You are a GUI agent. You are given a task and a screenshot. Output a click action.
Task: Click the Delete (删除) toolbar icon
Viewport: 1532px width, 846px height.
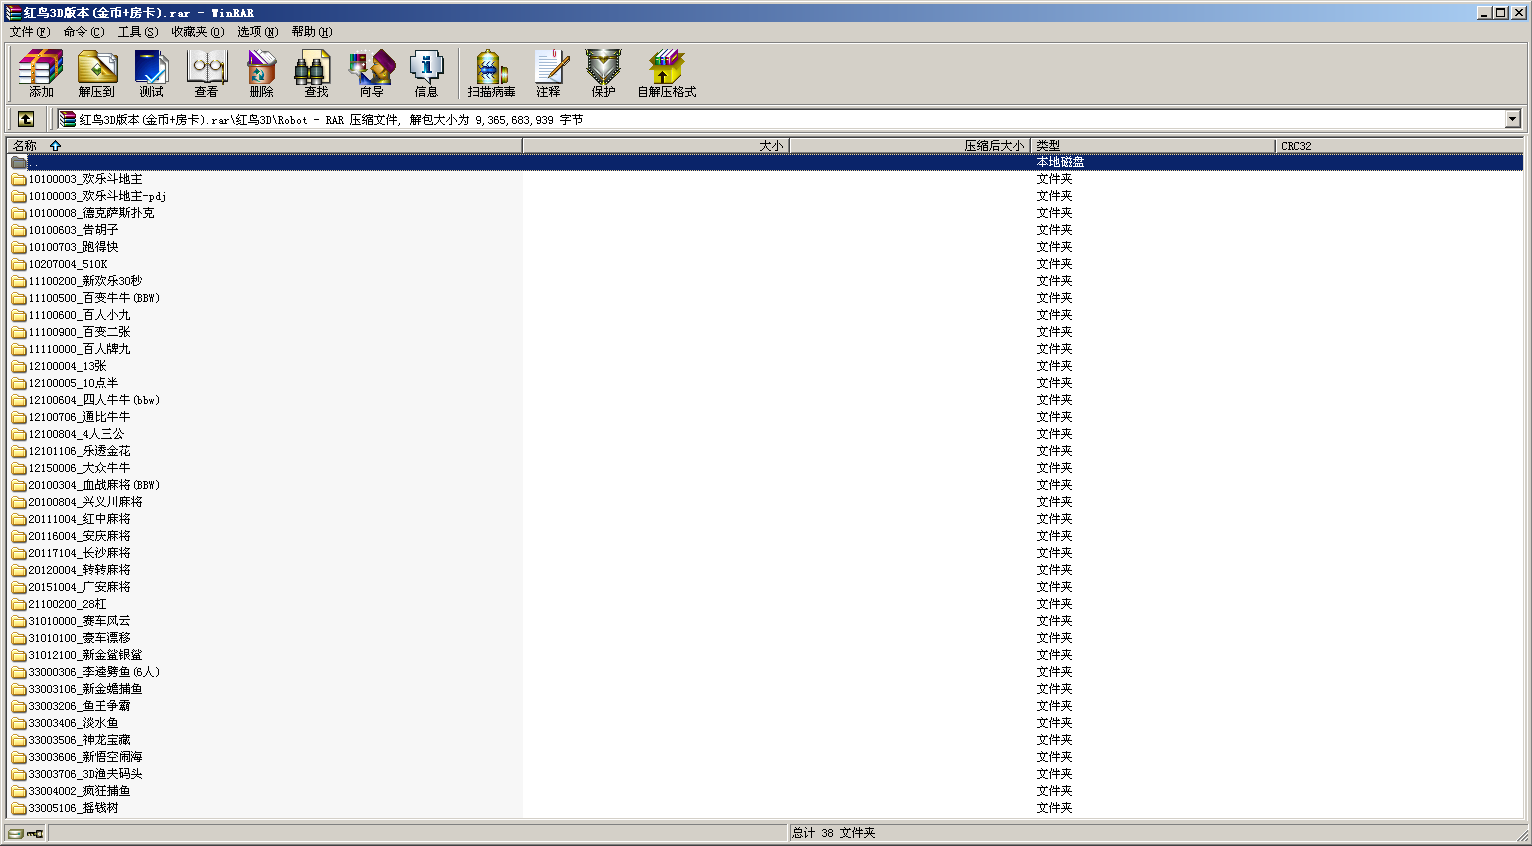click(261, 73)
